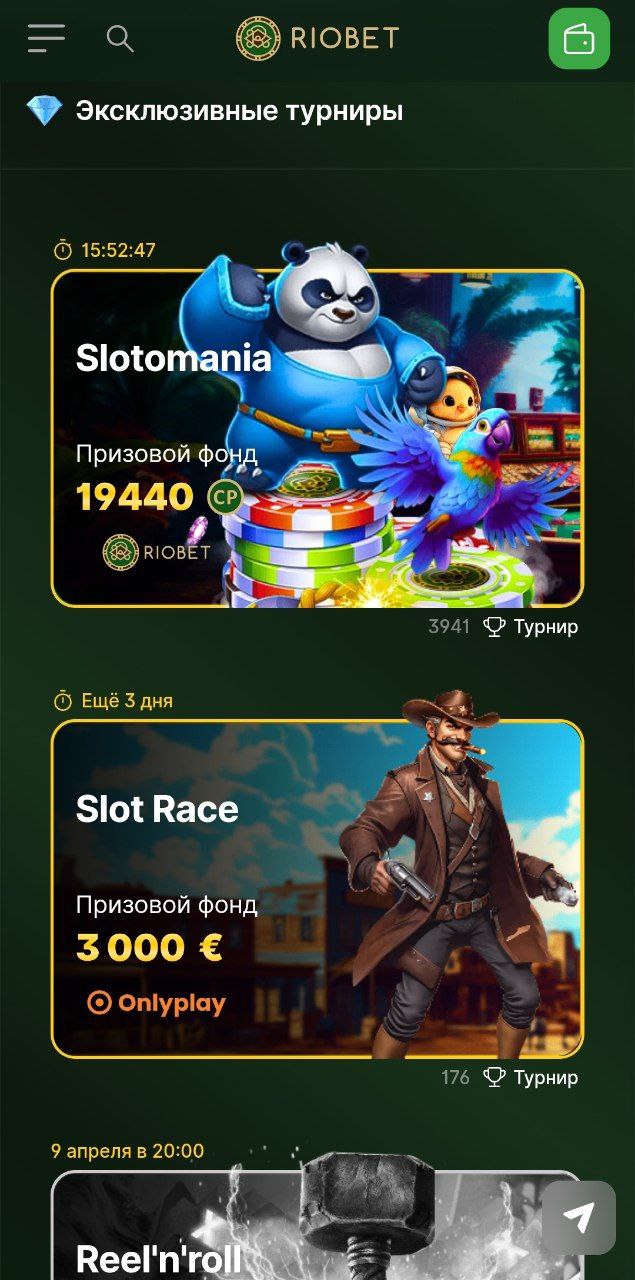Tap the blue diamond icon beside Эксклюзивные турниры
635x1280 pixels.
click(44, 110)
